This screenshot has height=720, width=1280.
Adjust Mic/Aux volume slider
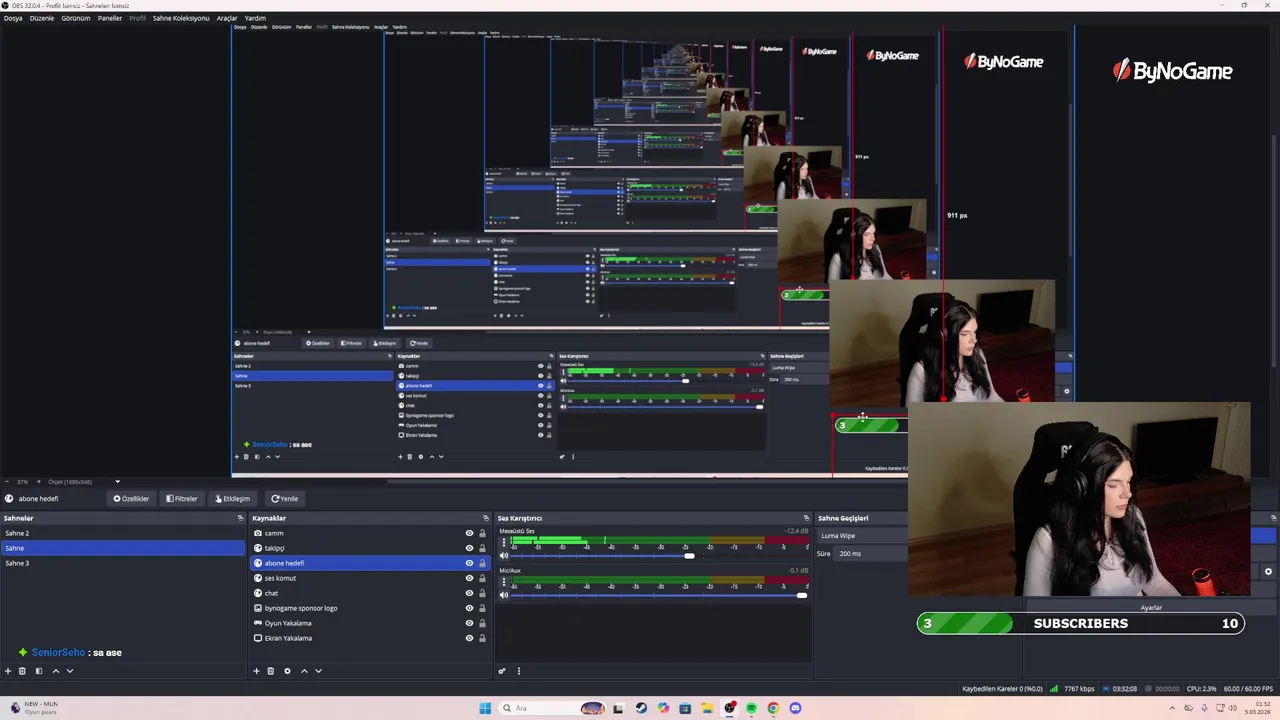[x=801, y=595]
